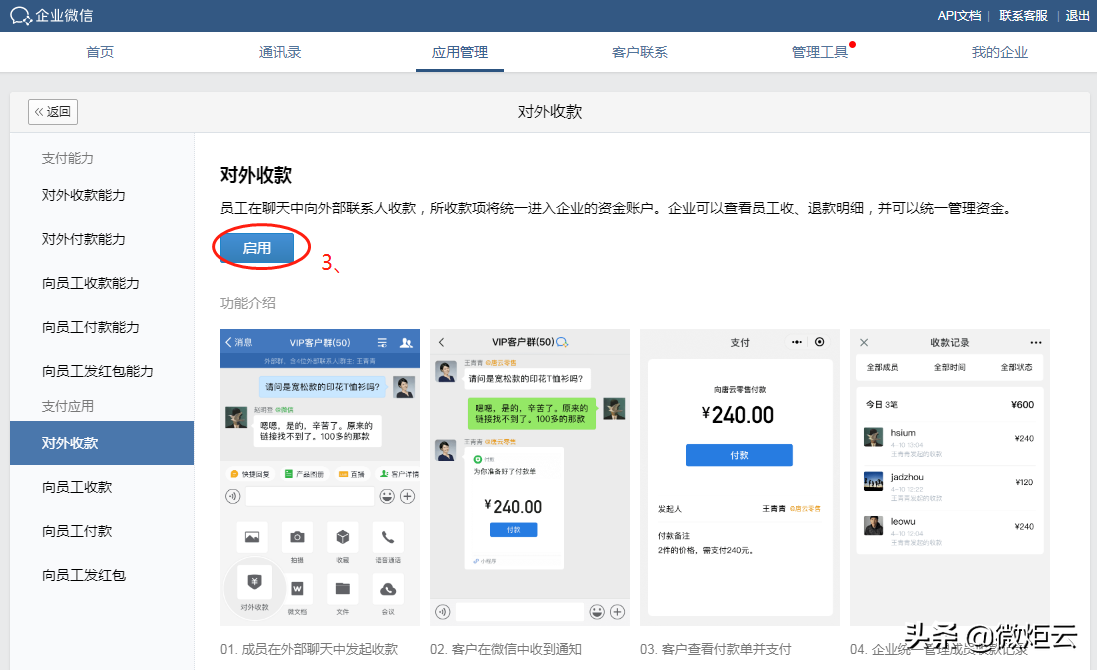Select the 对外收款 shield payment icon
The height and width of the screenshot is (670, 1097).
pyautogui.click(x=254, y=581)
